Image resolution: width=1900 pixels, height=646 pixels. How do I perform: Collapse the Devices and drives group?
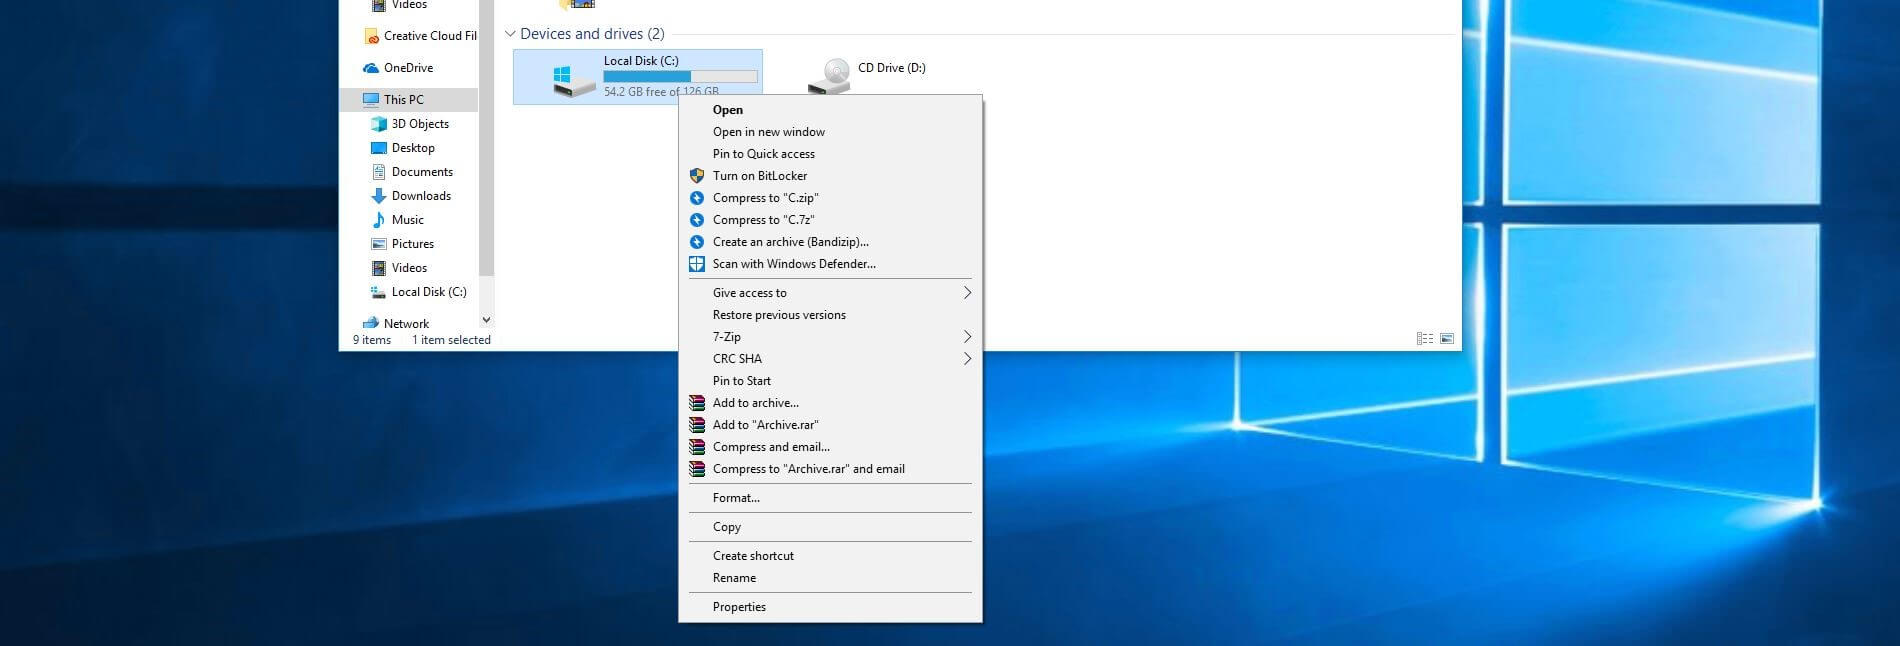510,34
